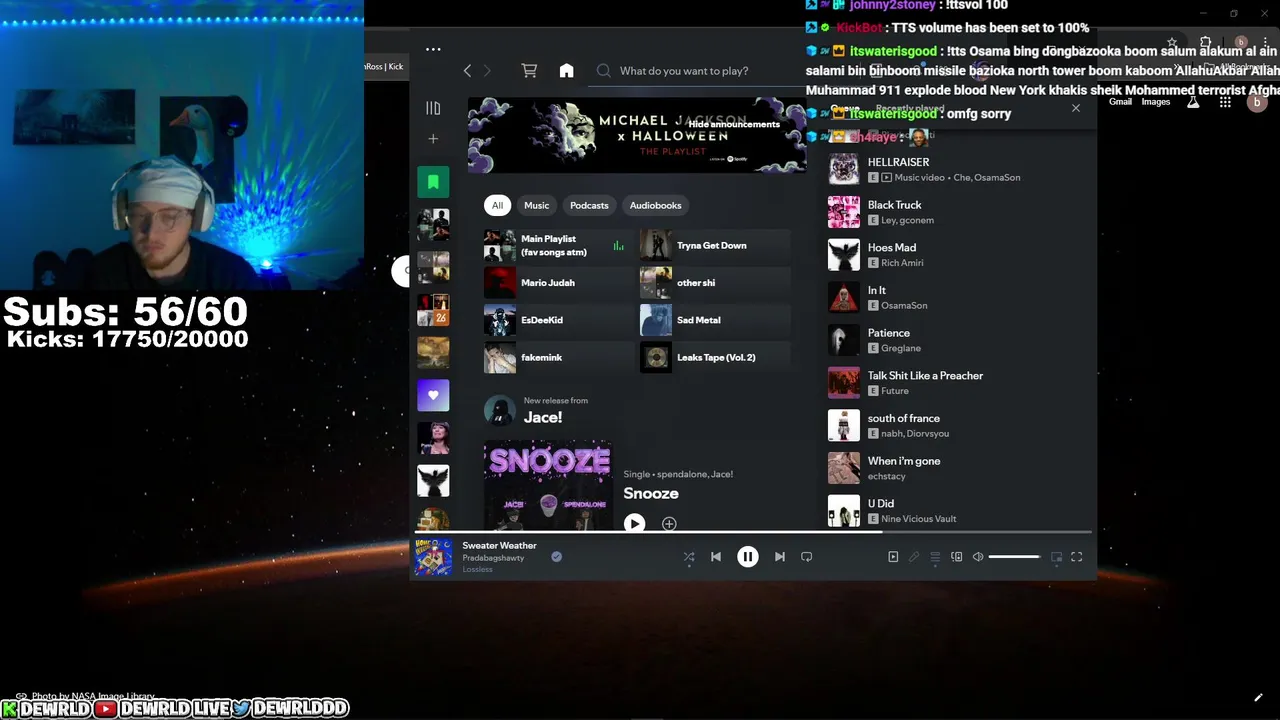Open the Labs flask icon in browser
This screenshot has width=1280, height=720.
[1193, 102]
